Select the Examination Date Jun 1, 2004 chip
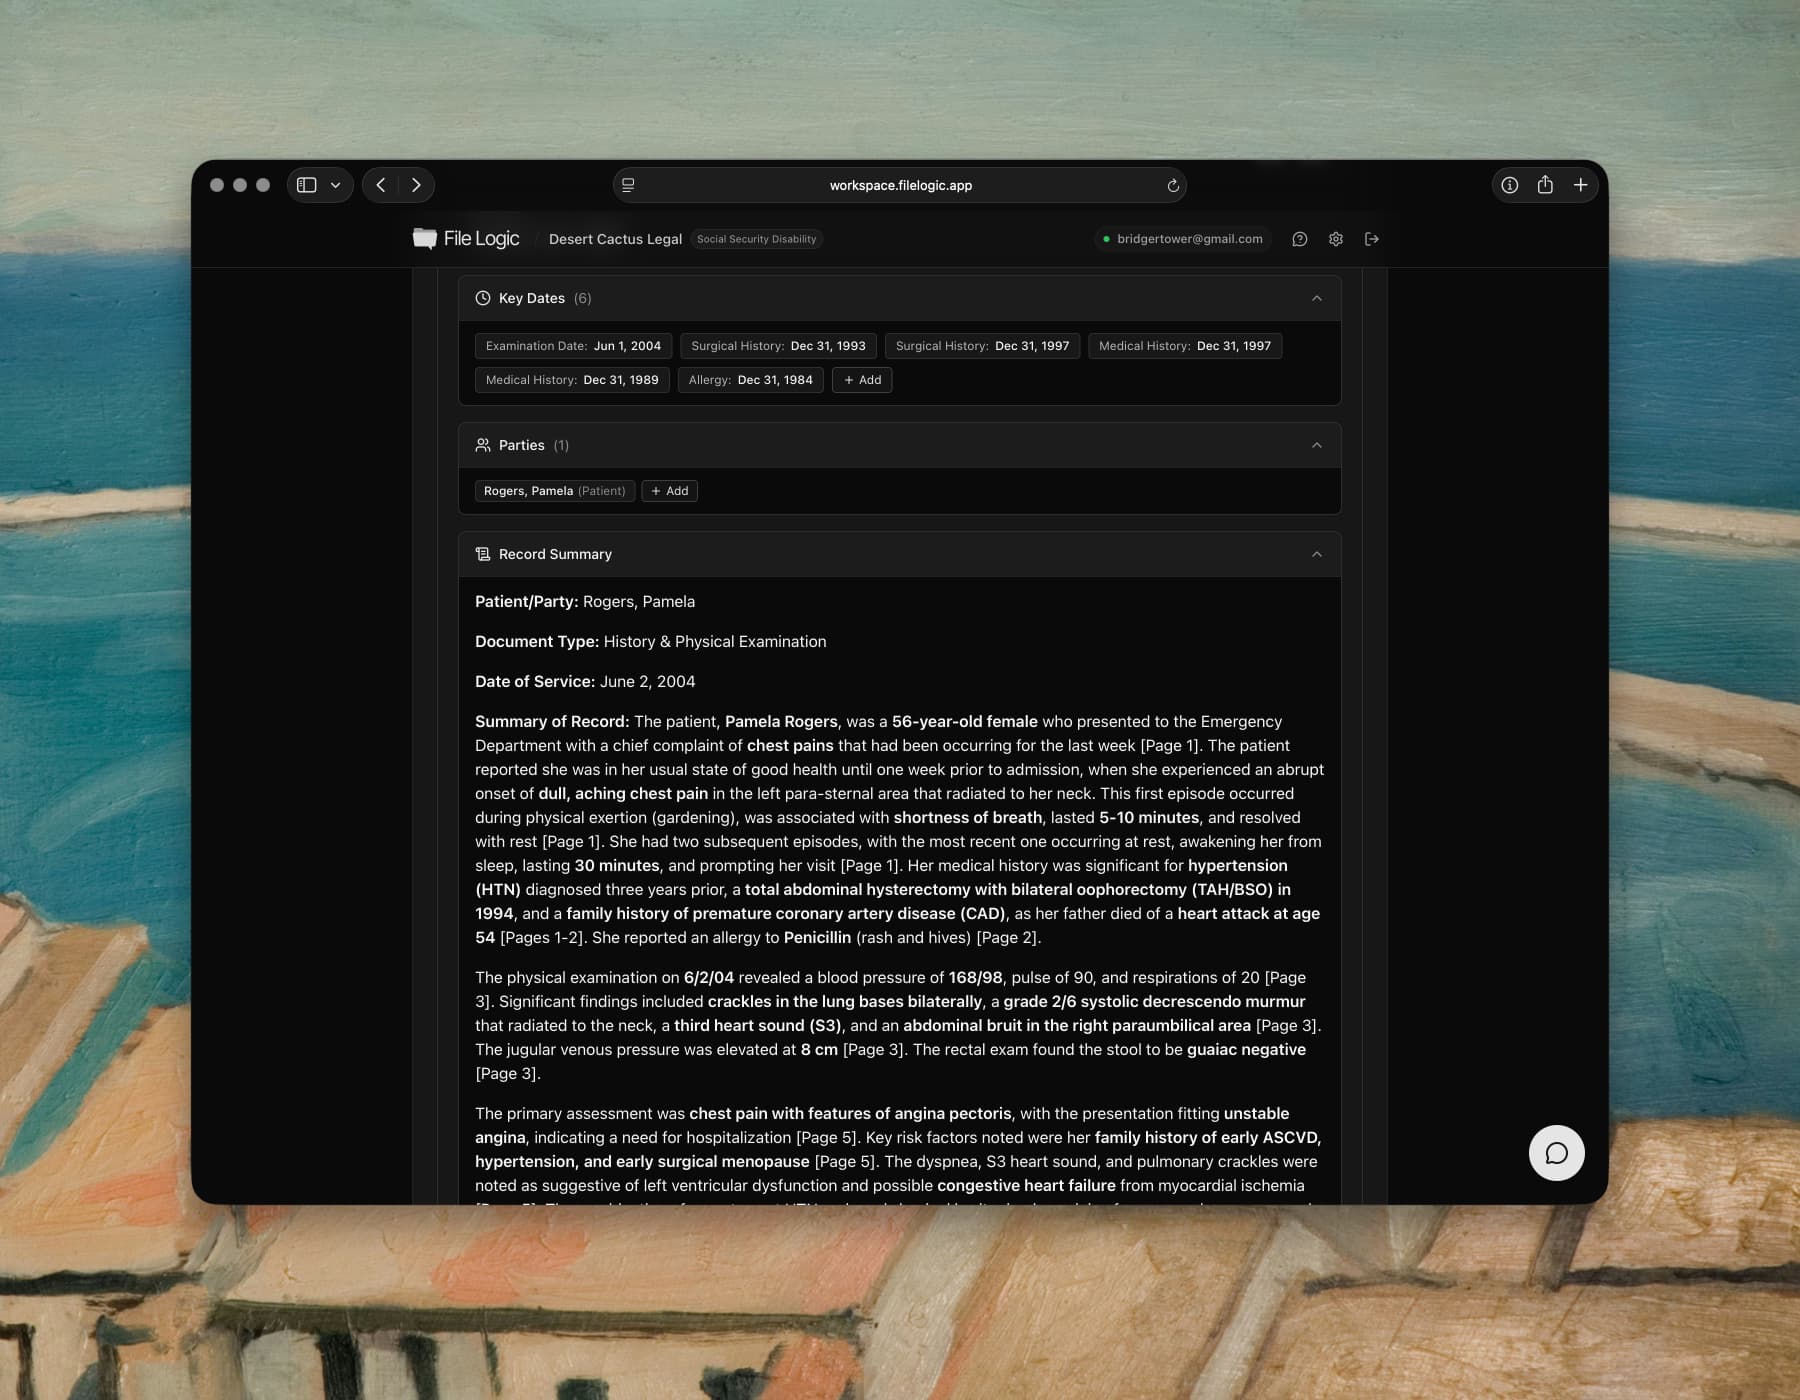 pyautogui.click(x=573, y=346)
